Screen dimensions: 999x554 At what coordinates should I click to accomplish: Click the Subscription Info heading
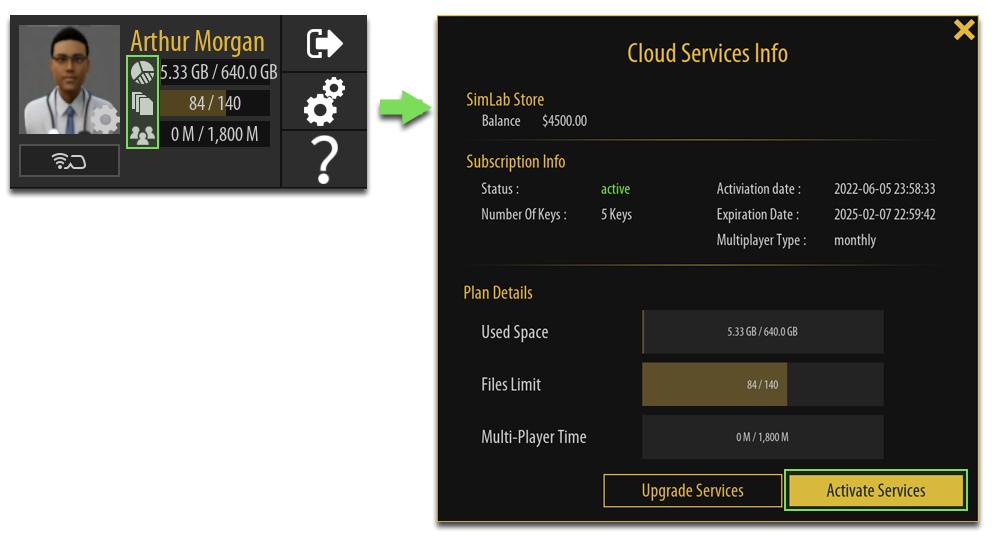pos(515,162)
